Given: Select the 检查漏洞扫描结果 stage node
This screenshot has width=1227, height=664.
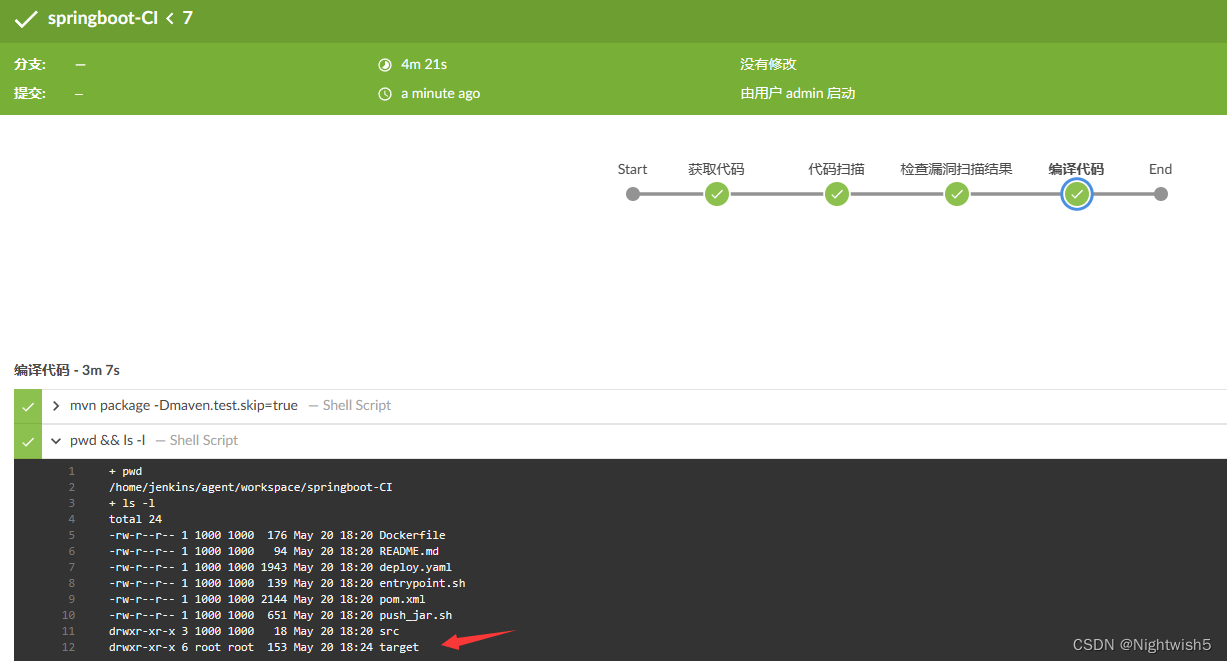Looking at the screenshot, I should coord(957,194).
